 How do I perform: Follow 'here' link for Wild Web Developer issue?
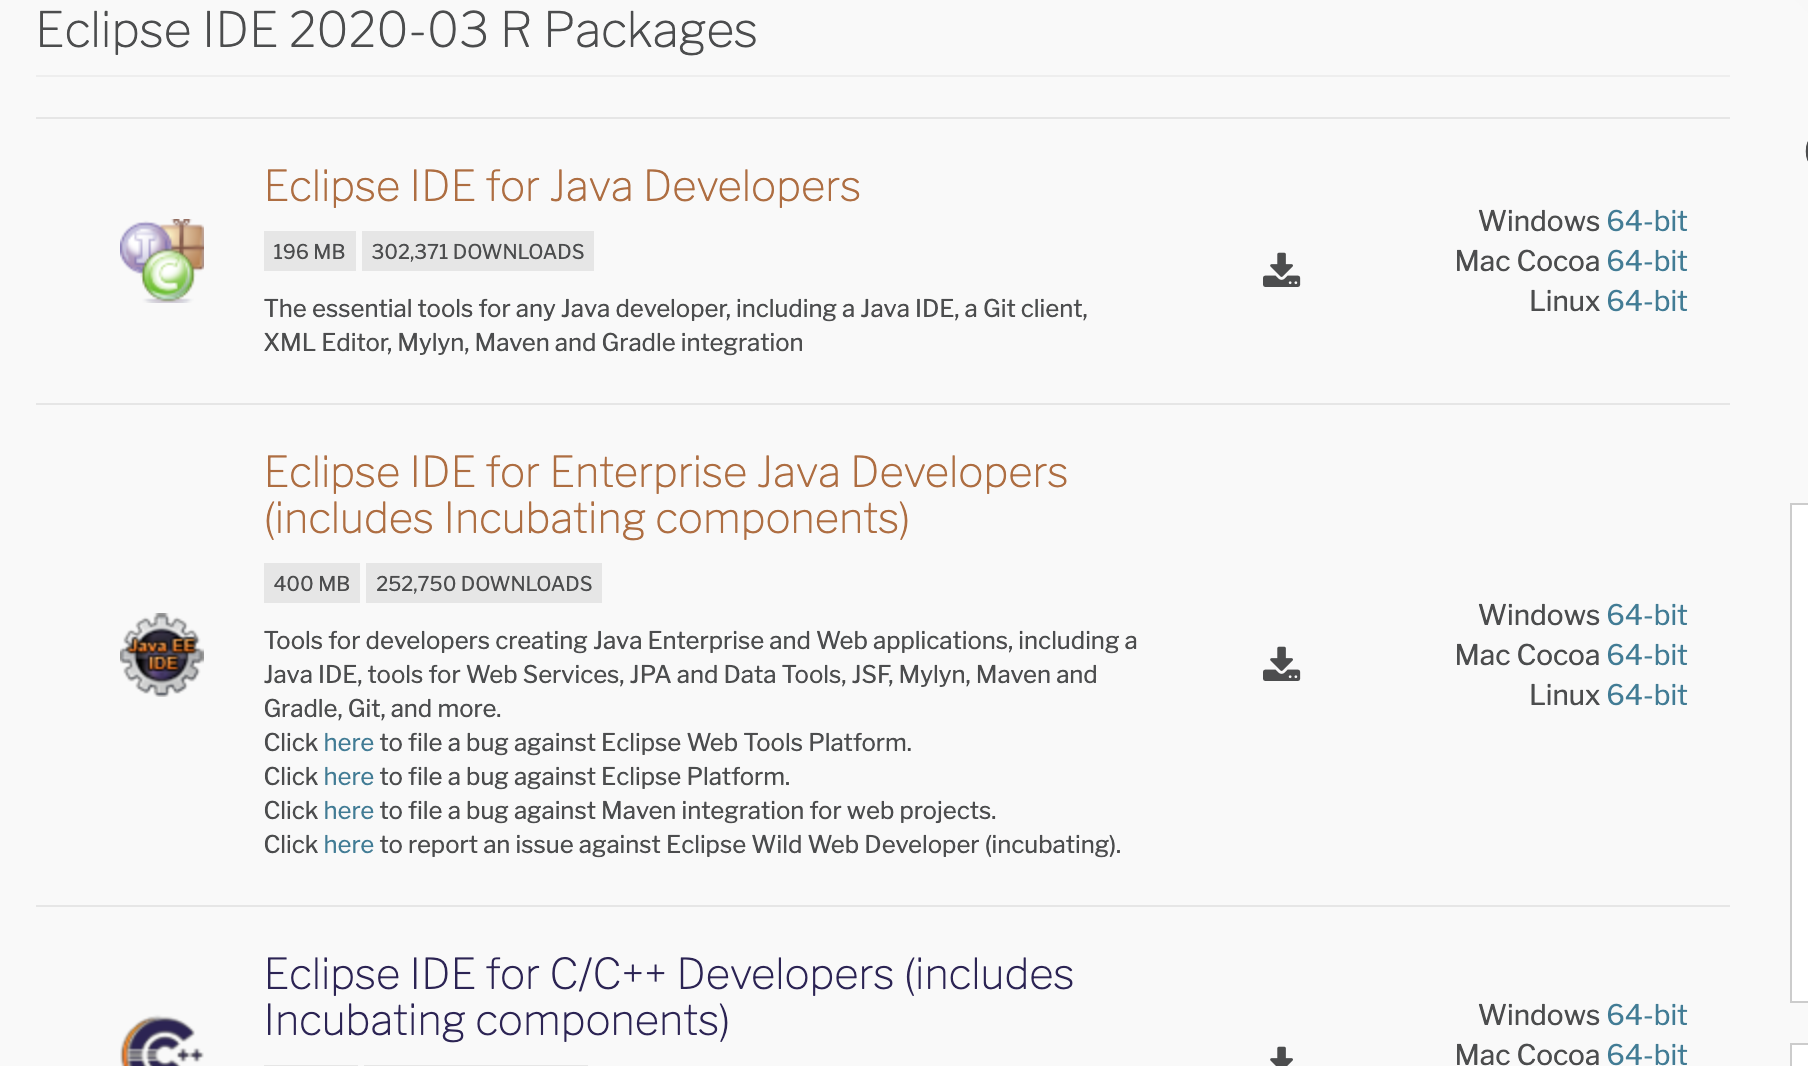point(348,845)
